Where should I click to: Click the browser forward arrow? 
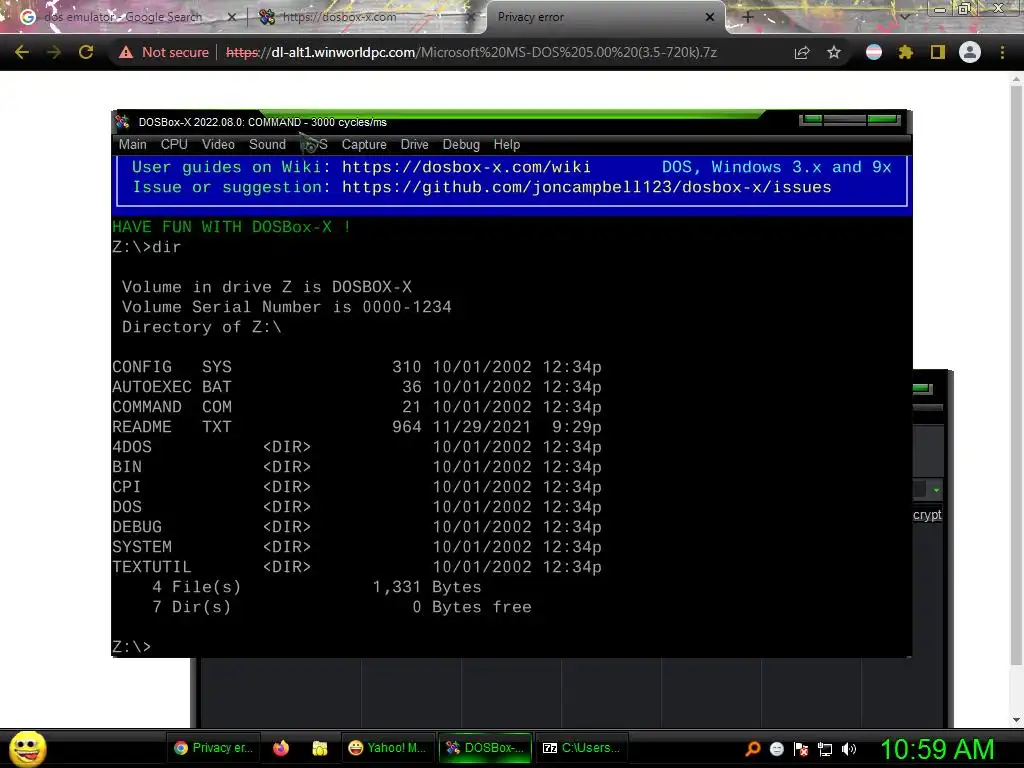(54, 52)
